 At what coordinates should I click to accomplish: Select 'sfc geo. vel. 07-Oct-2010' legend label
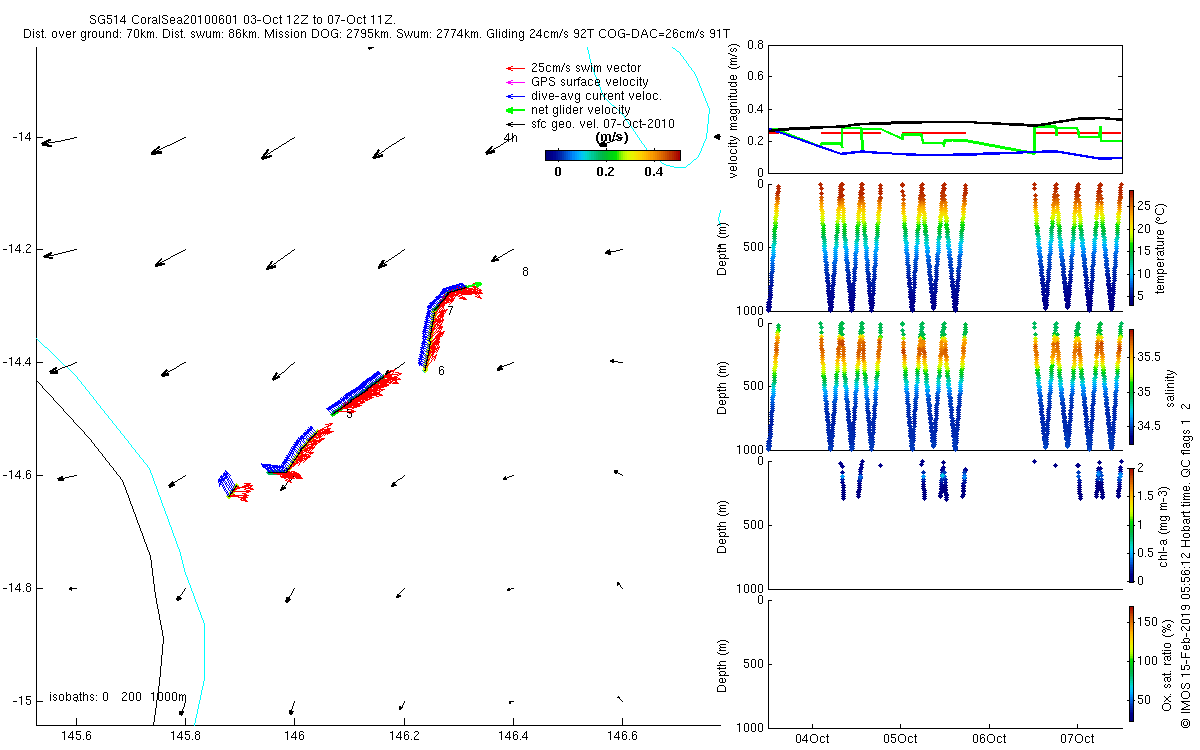pos(603,124)
